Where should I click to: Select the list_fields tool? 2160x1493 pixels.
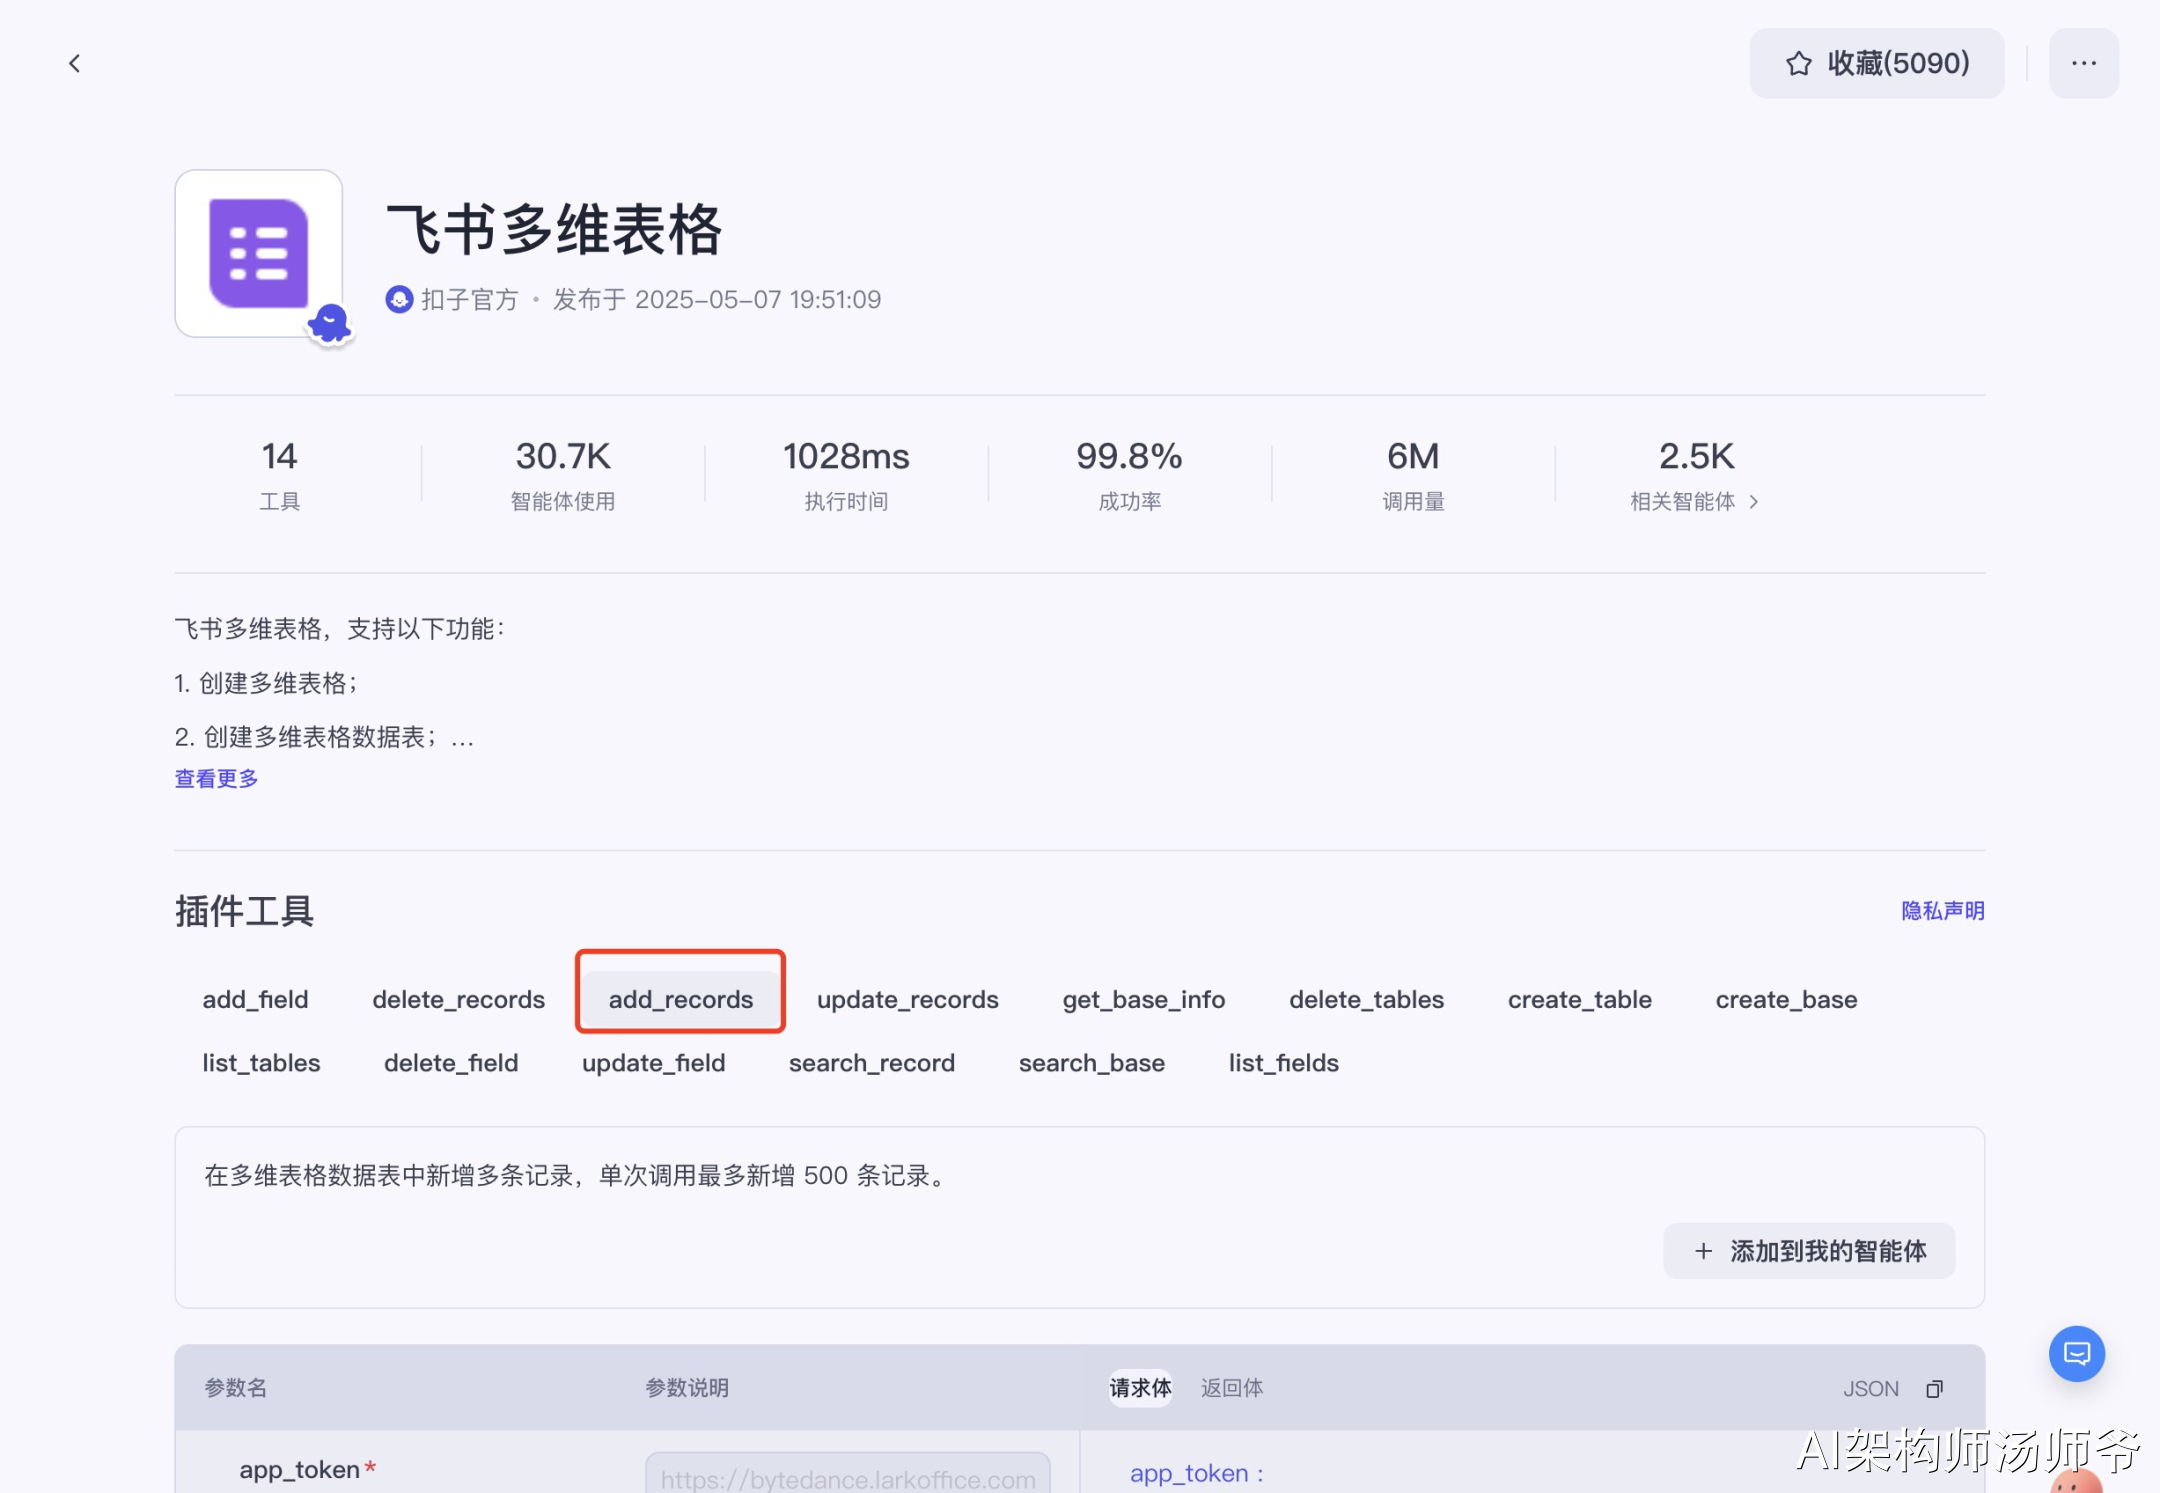pyautogui.click(x=1283, y=1063)
